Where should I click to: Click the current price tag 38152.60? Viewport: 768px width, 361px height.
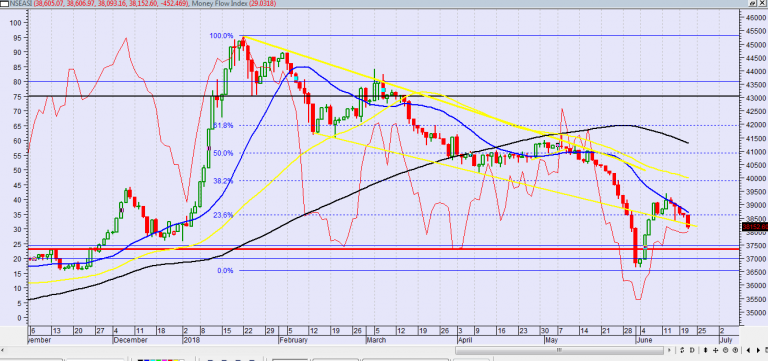755,227
